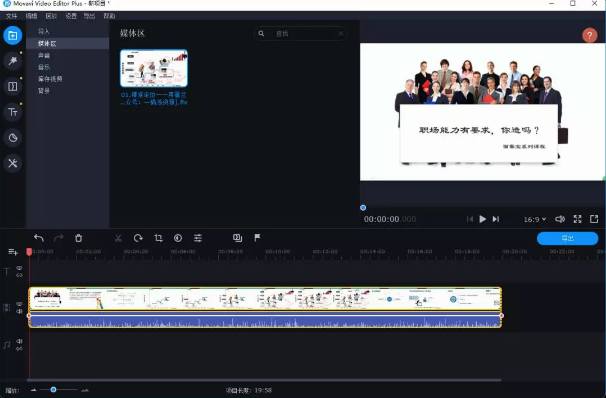Viewport: 606px width, 398px height.
Task: Open the Filters magic wand panel
Action: (13, 61)
